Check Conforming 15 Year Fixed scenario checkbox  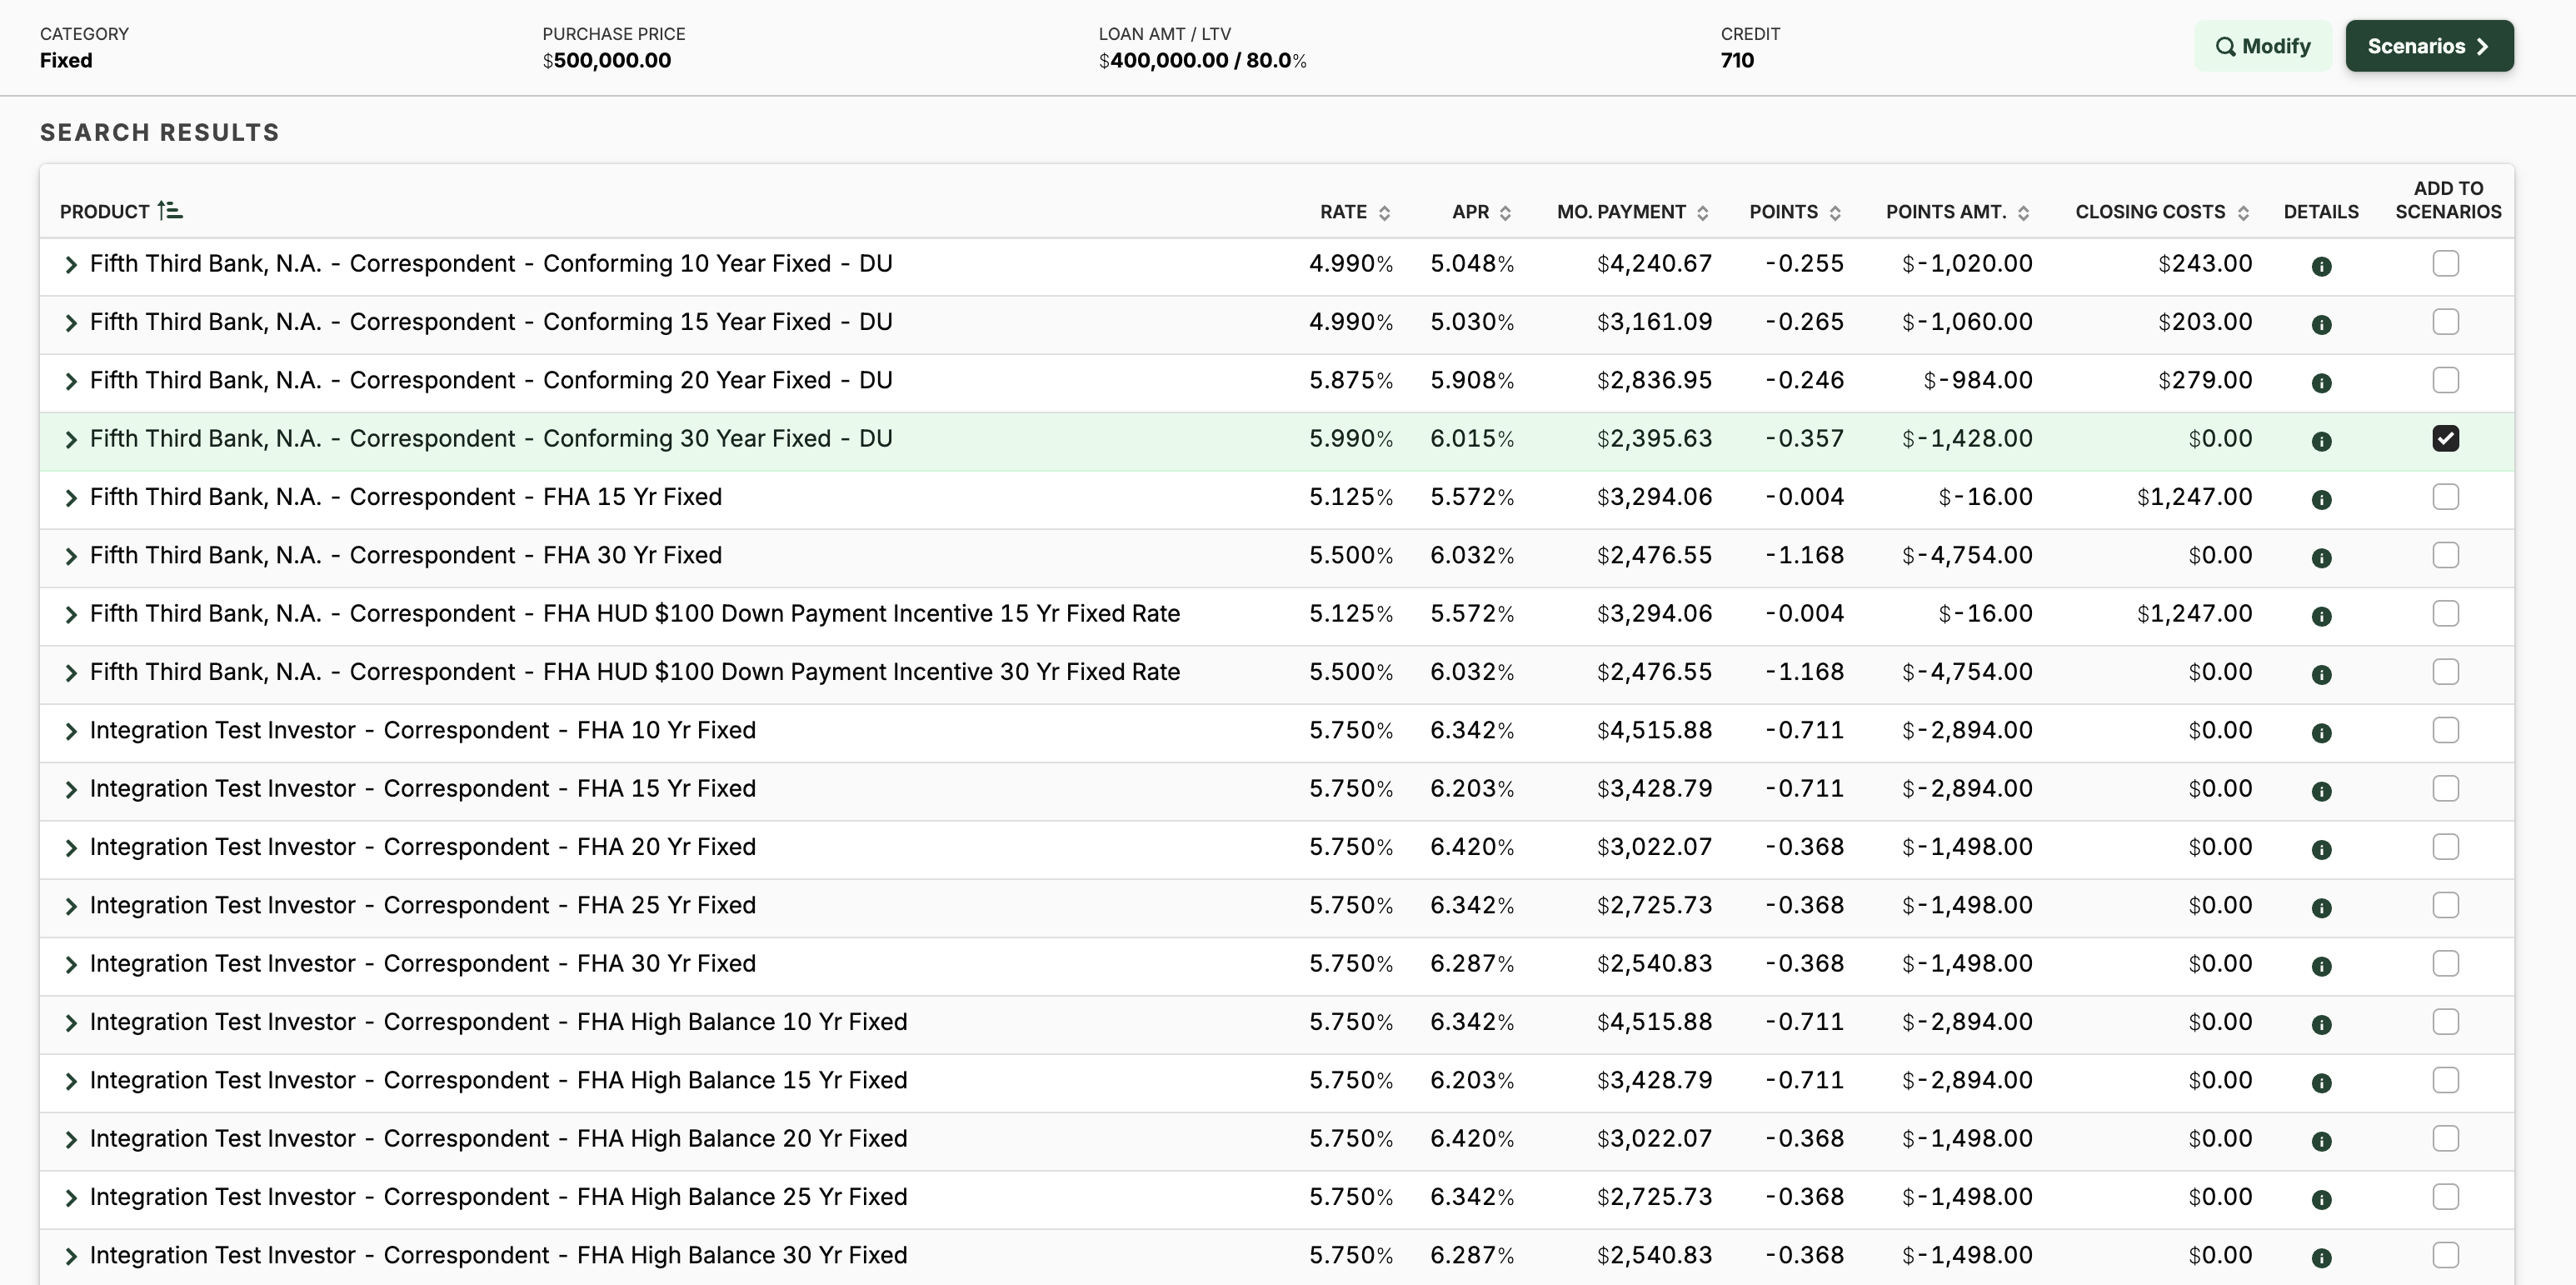click(x=2445, y=322)
